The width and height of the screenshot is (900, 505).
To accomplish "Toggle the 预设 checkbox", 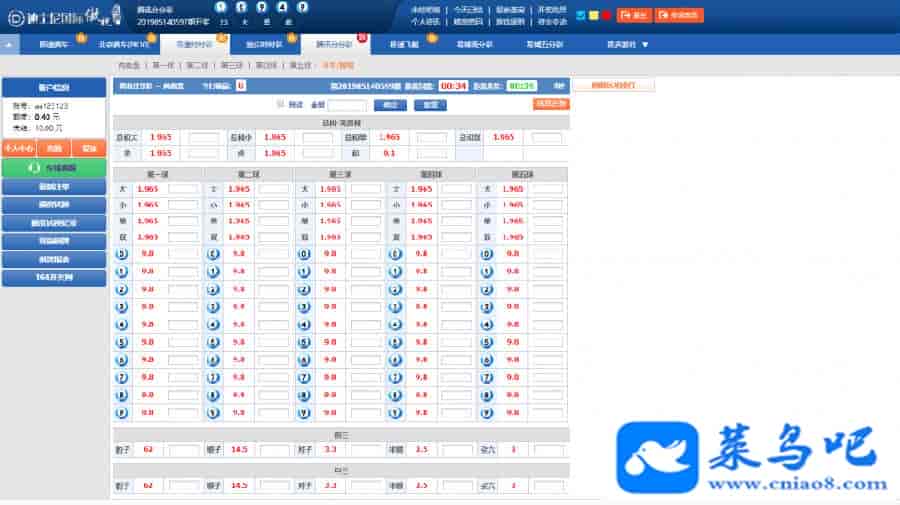I will tap(280, 104).
